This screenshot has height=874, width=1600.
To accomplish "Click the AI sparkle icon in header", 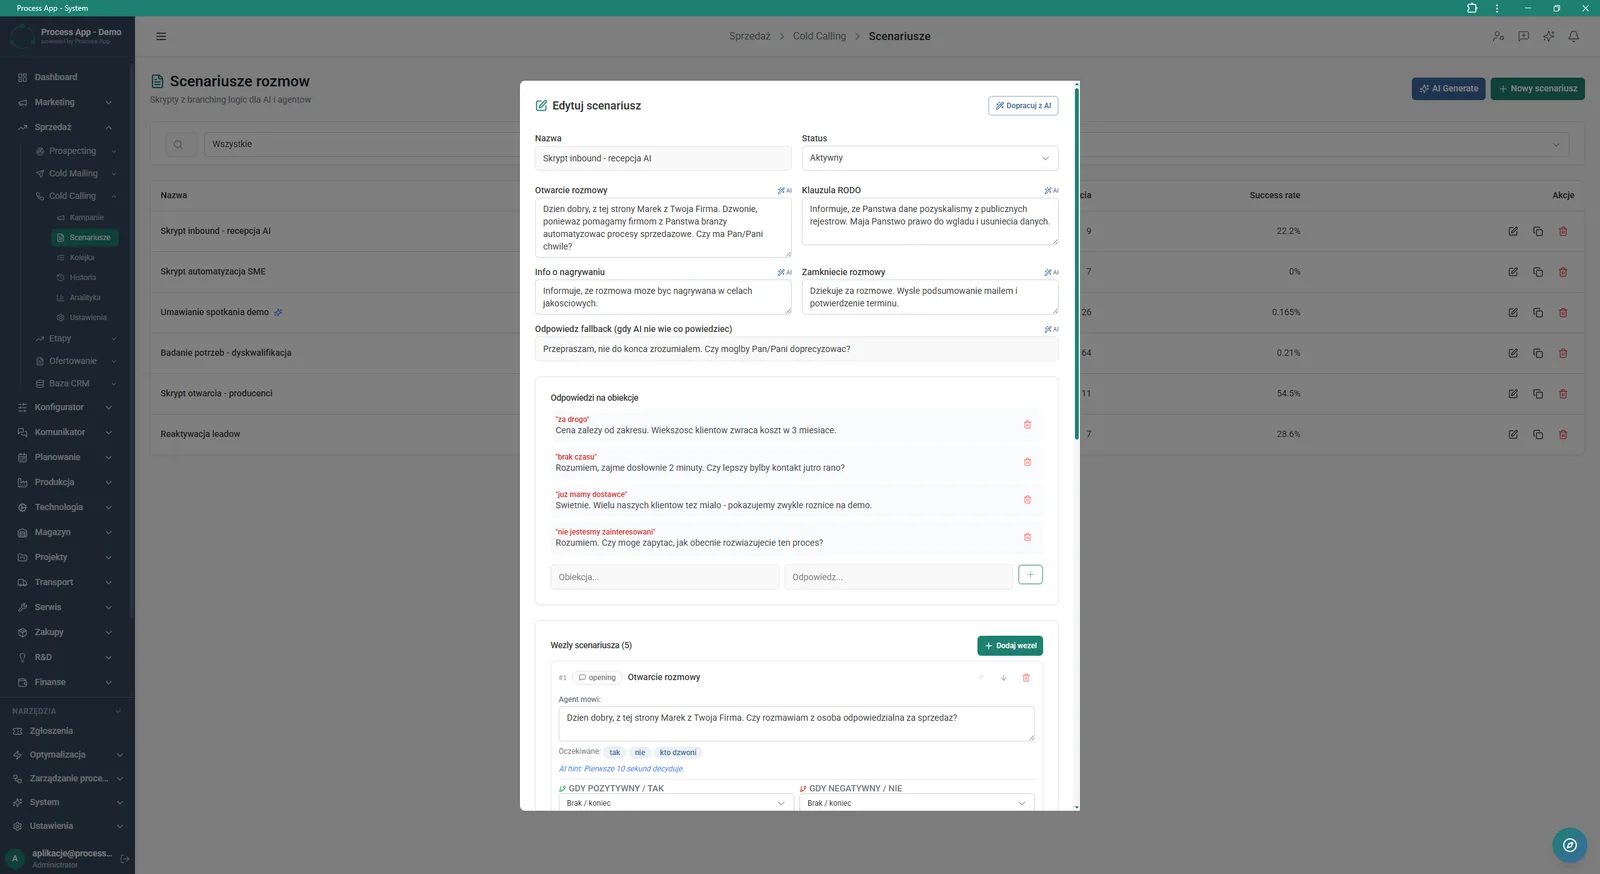I will [1548, 36].
